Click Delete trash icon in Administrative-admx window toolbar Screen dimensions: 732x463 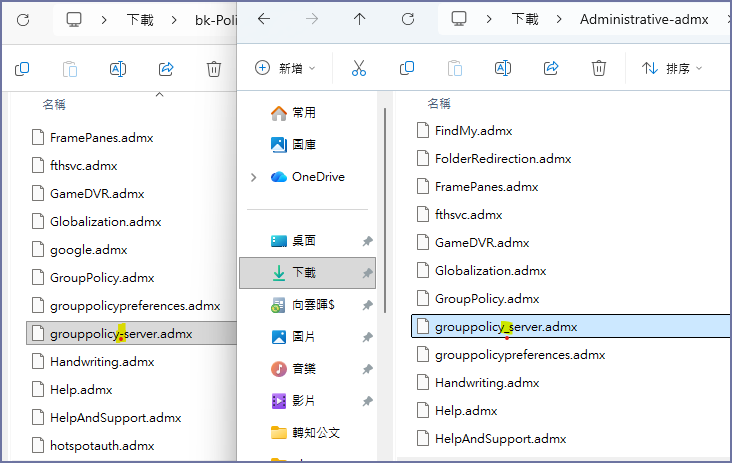tap(598, 68)
